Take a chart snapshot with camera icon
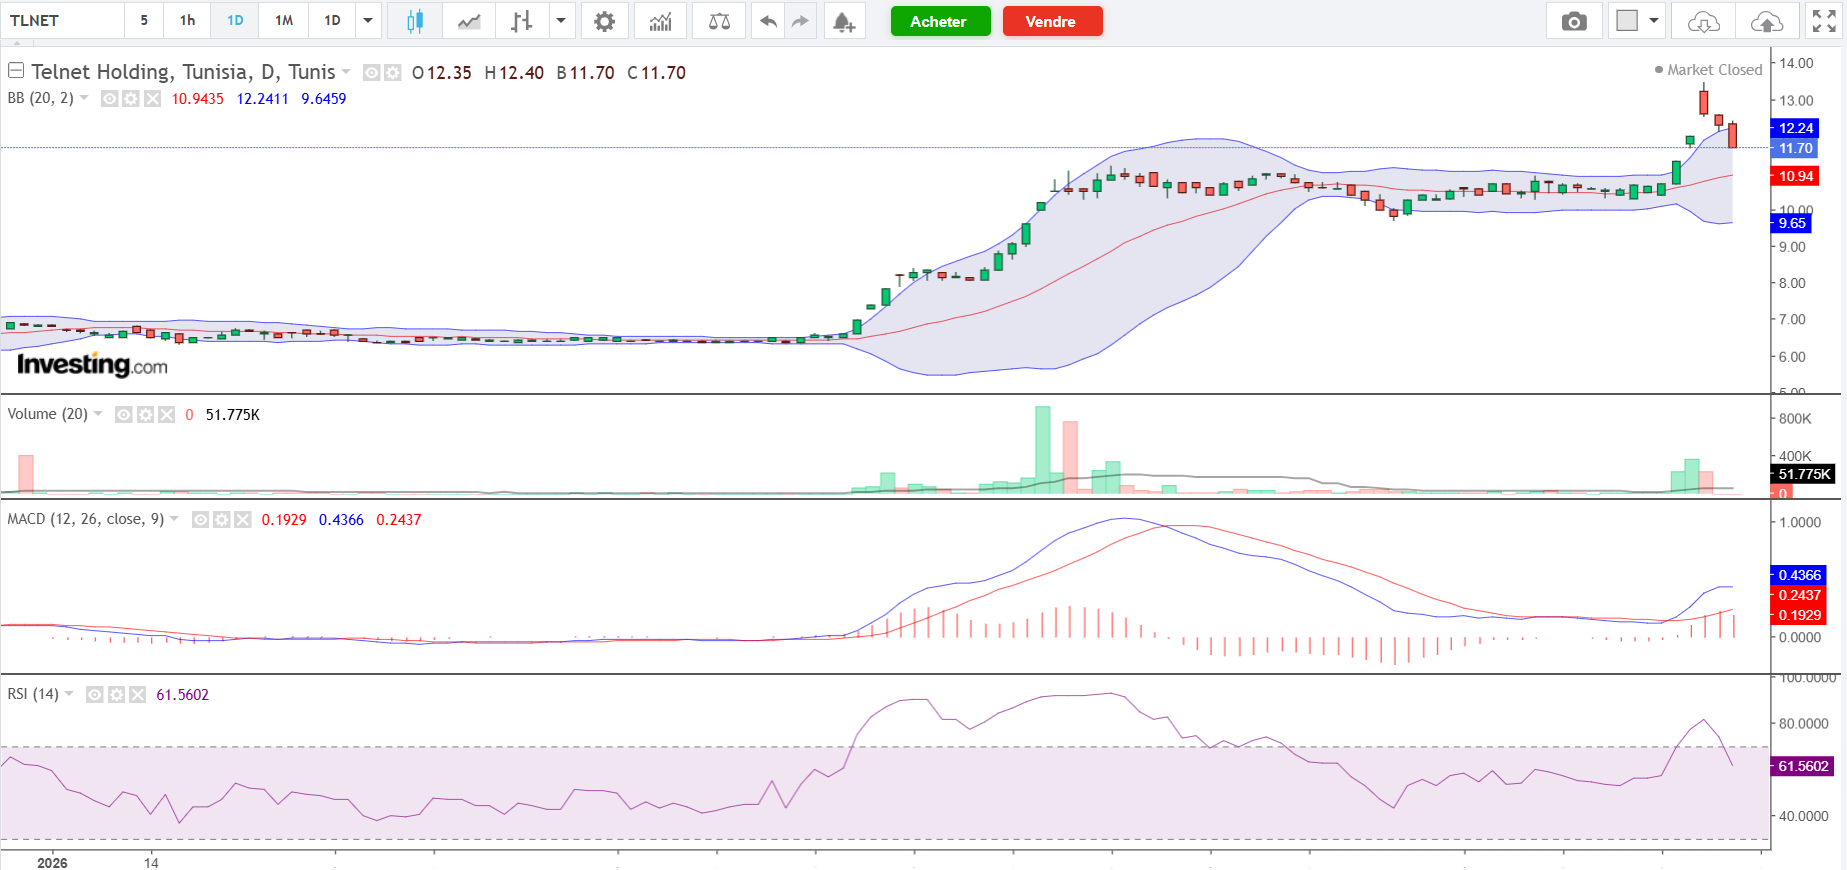Viewport: 1847px width, 870px height. click(1574, 21)
